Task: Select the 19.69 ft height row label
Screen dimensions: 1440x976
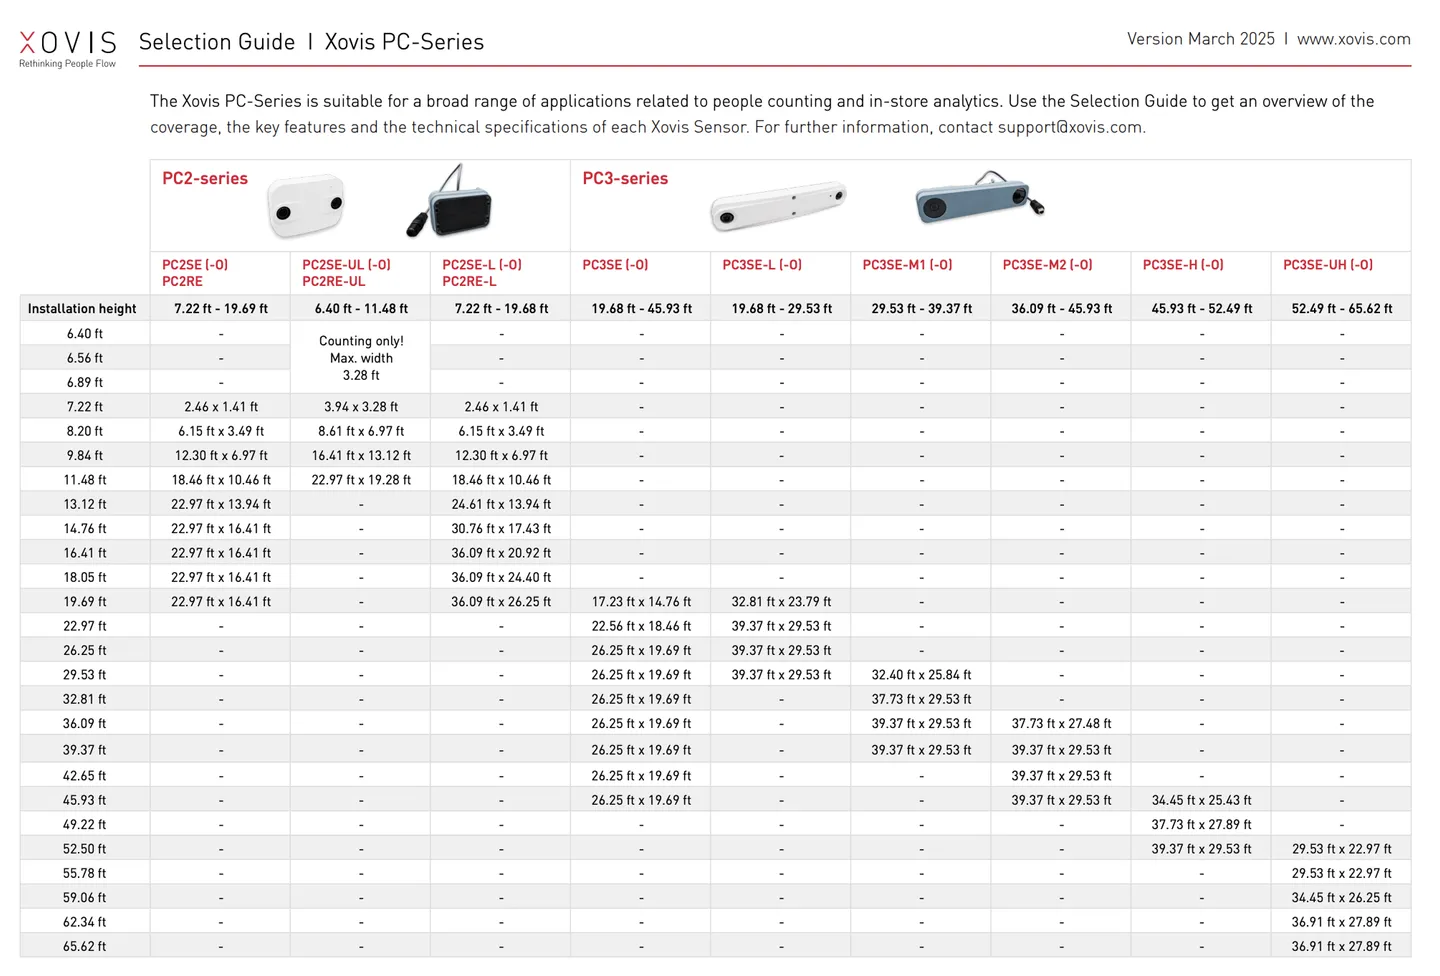Action: point(85,602)
